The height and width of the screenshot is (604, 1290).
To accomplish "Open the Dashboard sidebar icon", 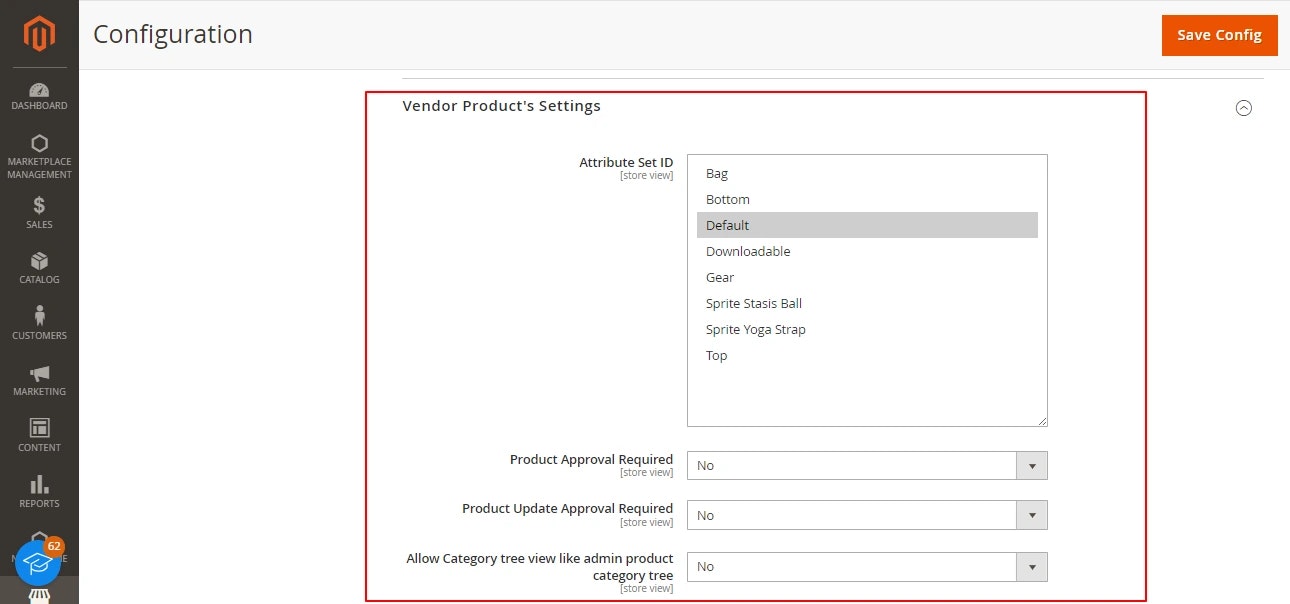I will coord(39,89).
